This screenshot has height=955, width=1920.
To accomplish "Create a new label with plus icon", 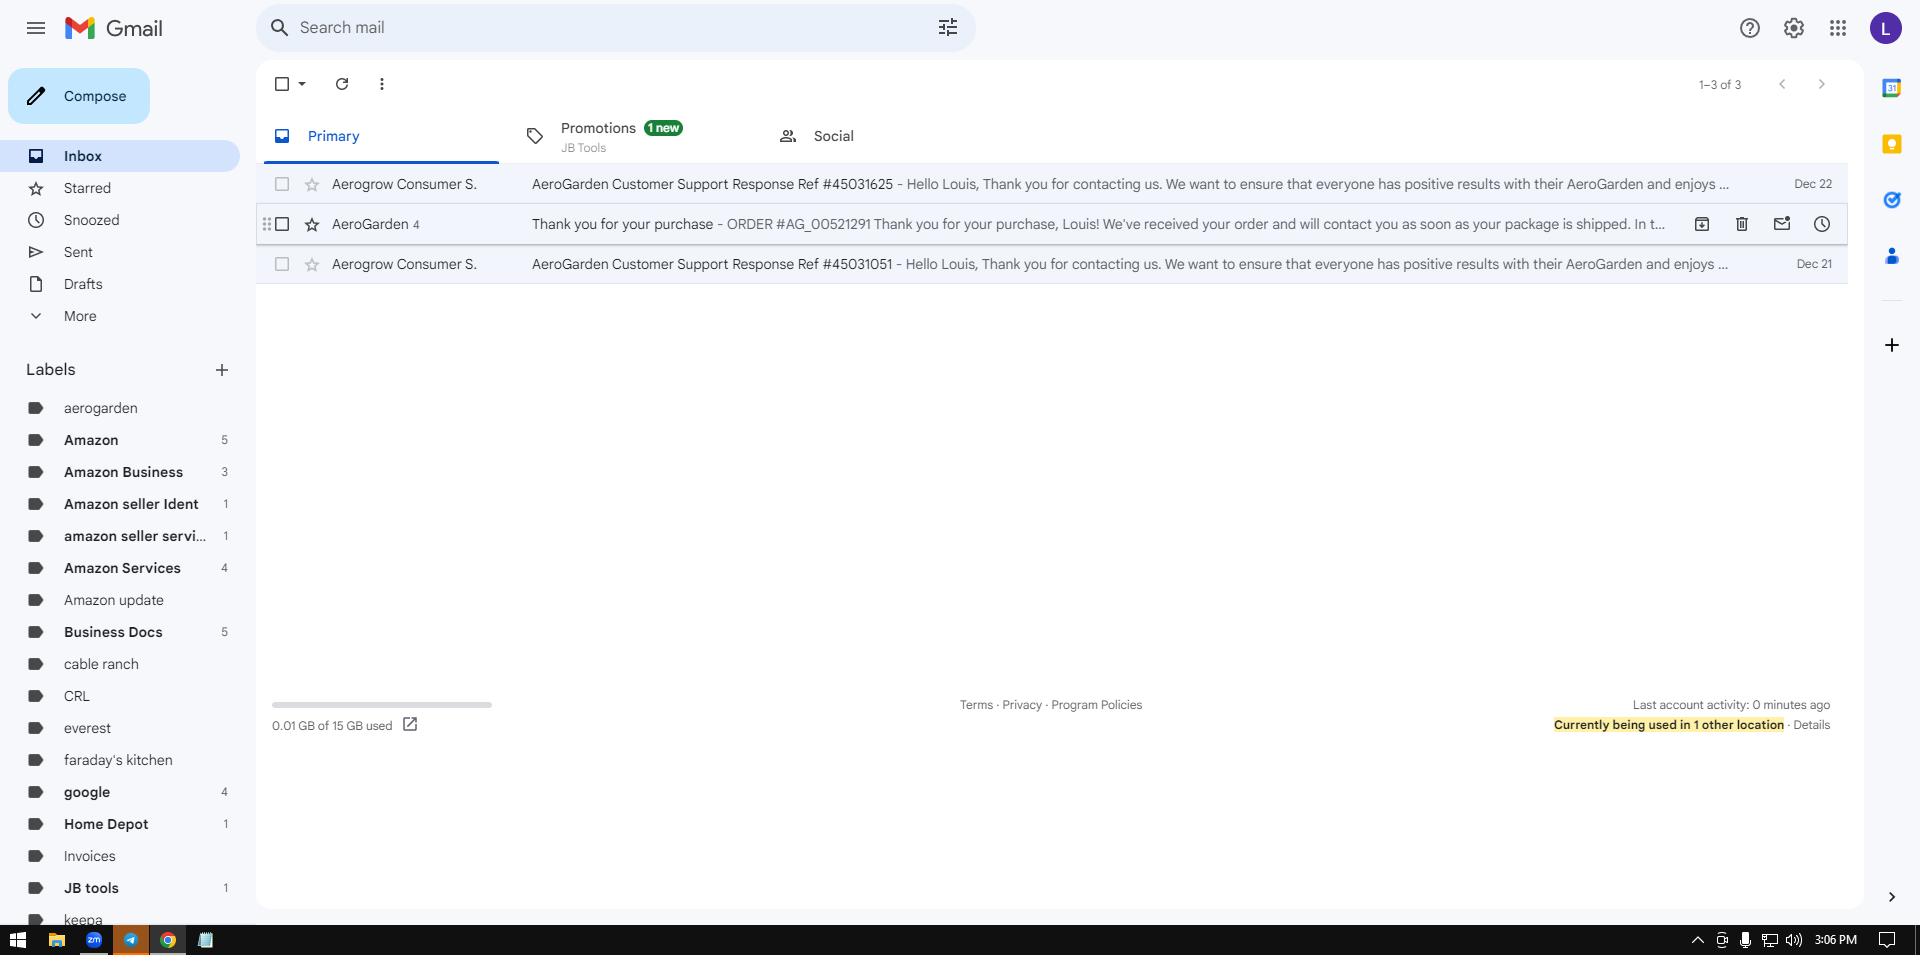I will point(222,370).
